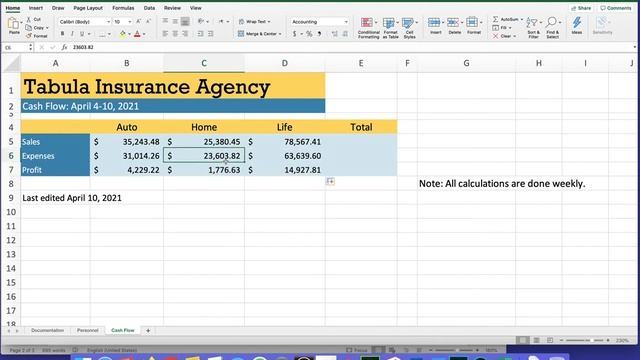Open Sort & Filter options
The height and width of the screenshot is (360, 640).
(533, 28)
